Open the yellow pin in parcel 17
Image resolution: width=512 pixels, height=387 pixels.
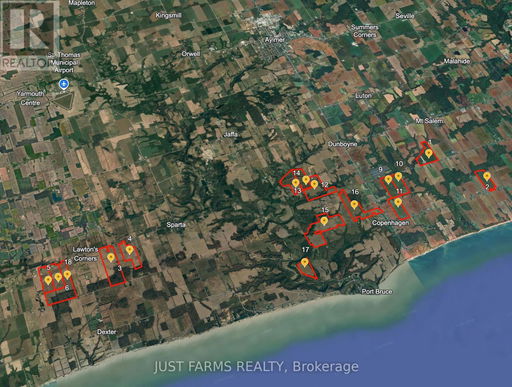click(x=304, y=263)
